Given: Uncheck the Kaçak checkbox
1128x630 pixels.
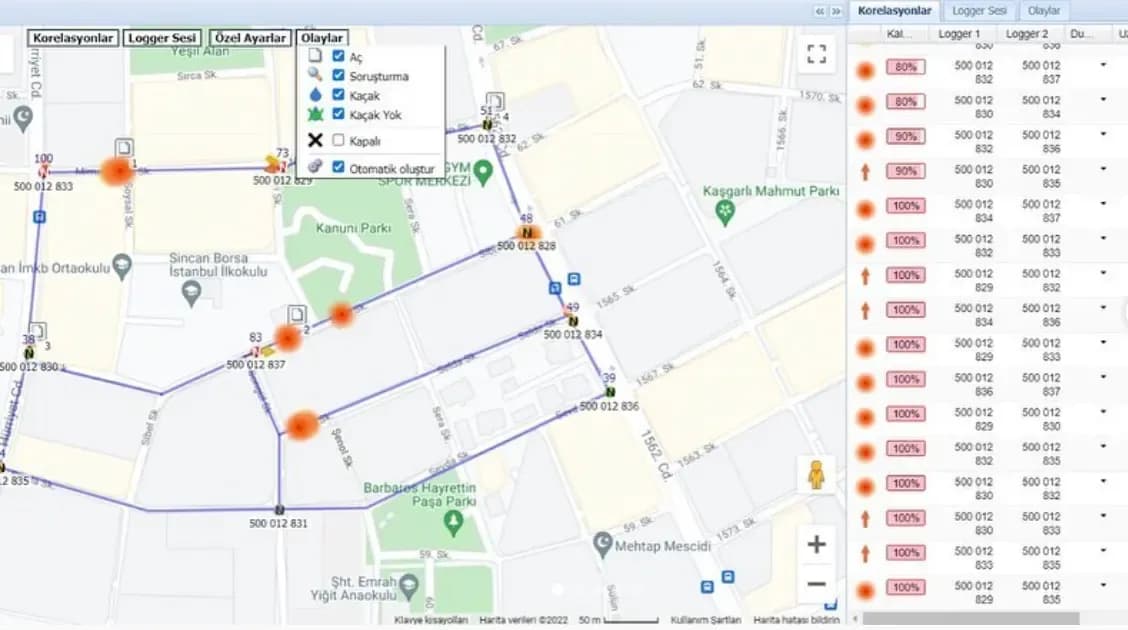Looking at the screenshot, I should (x=338, y=94).
